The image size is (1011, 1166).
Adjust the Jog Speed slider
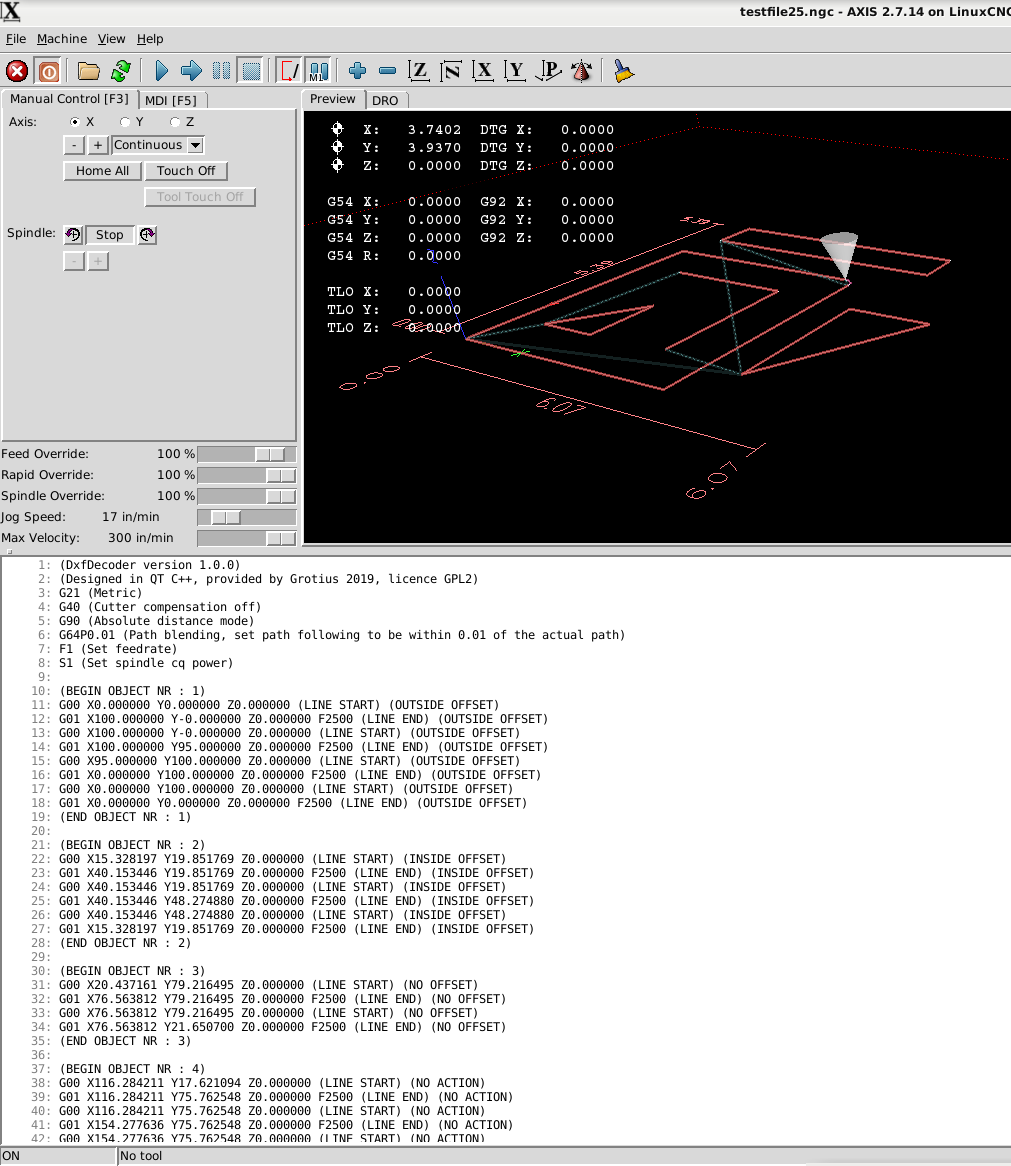(x=247, y=517)
